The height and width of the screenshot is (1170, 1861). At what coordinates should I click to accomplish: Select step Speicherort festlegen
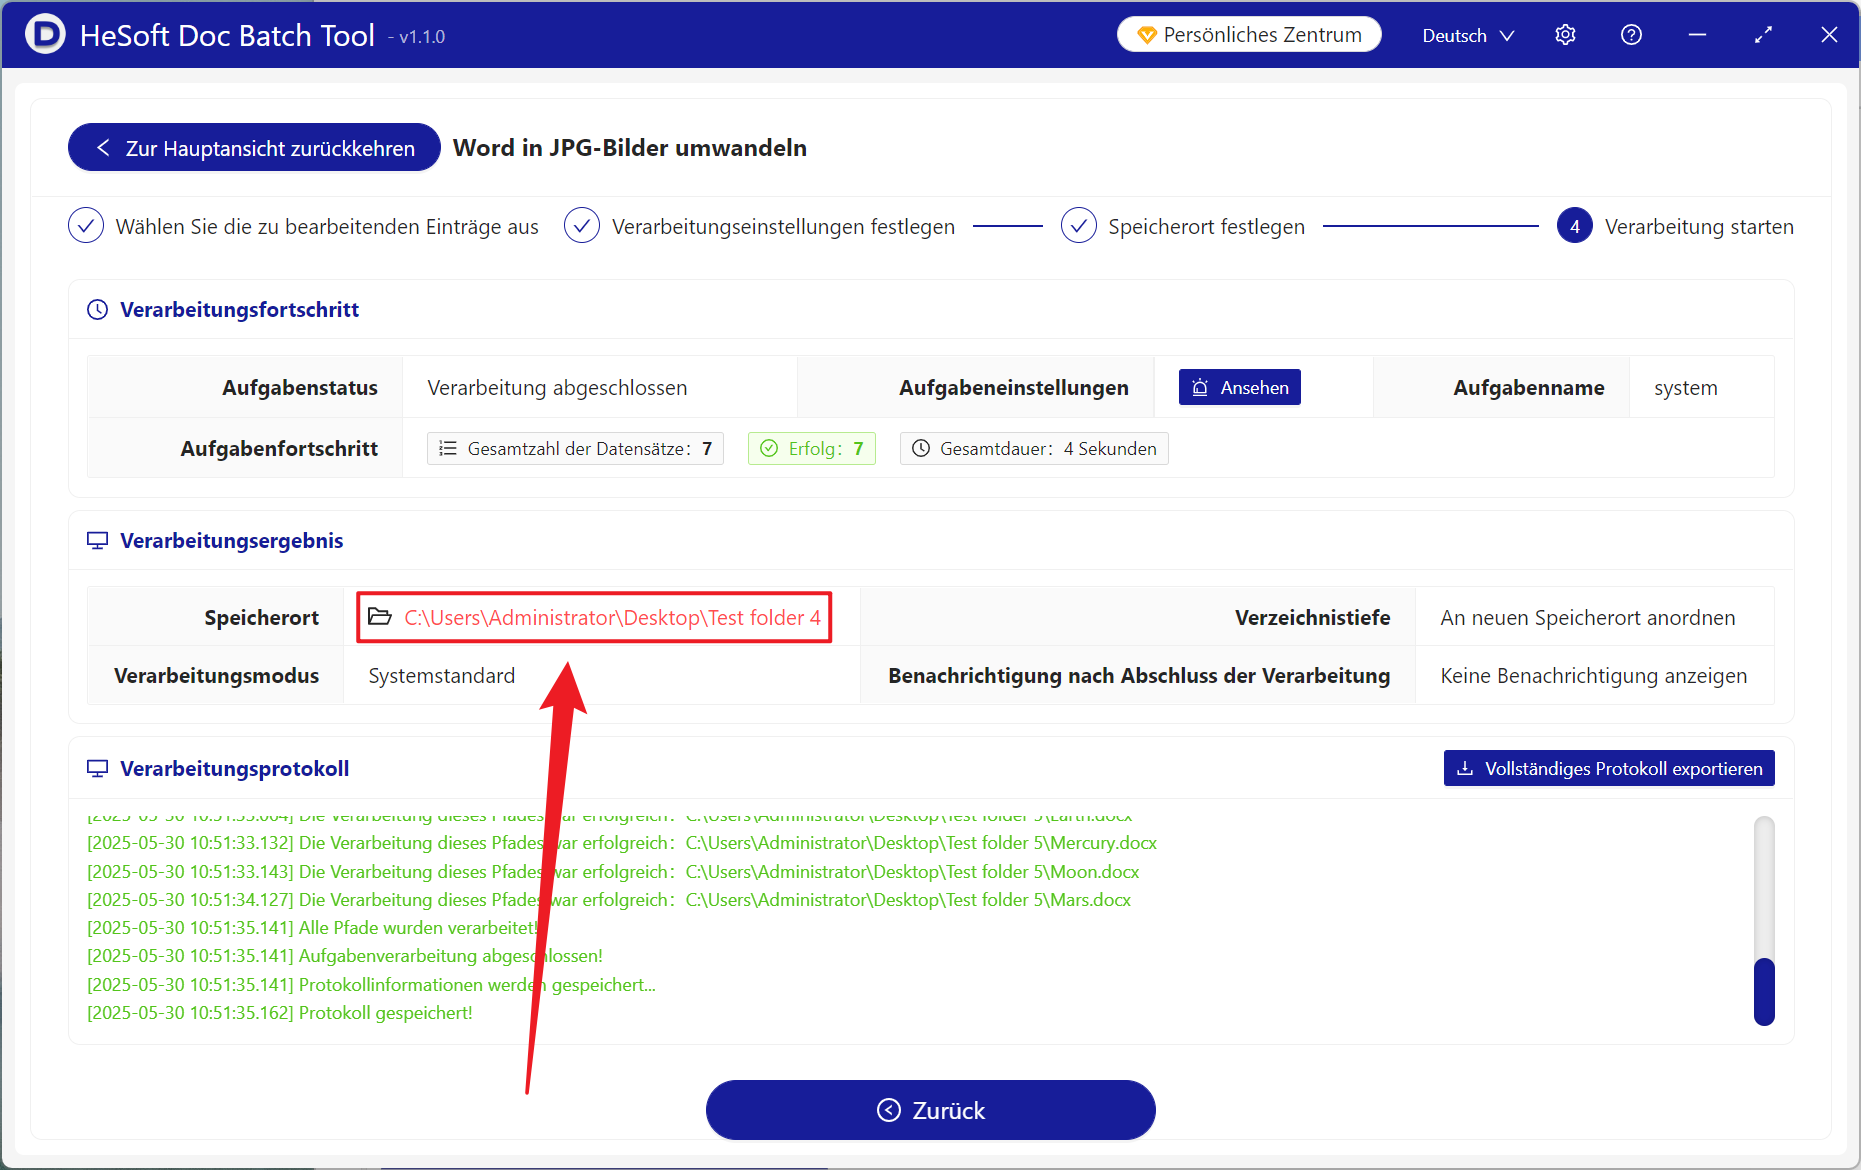pos(1183,227)
